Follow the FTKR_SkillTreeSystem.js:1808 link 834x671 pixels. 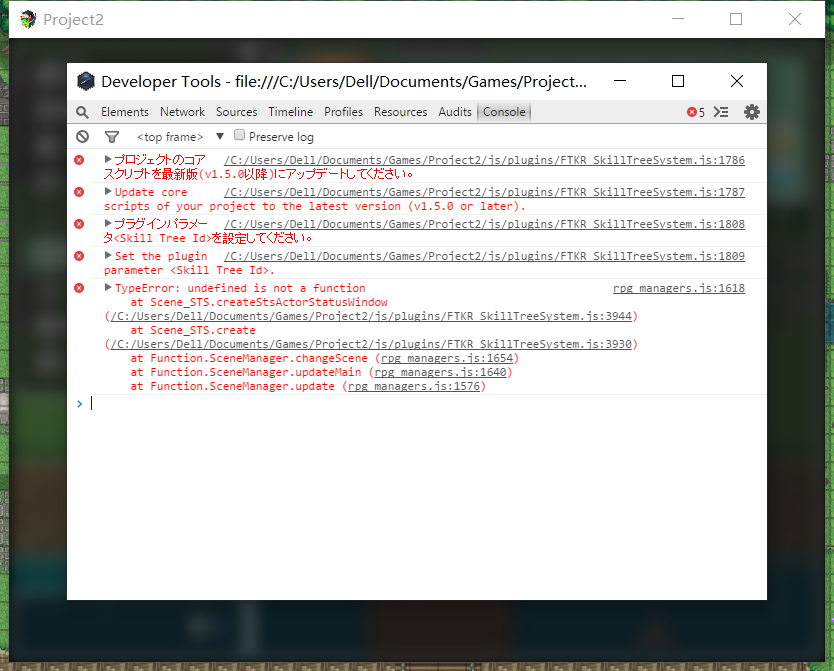point(484,224)
